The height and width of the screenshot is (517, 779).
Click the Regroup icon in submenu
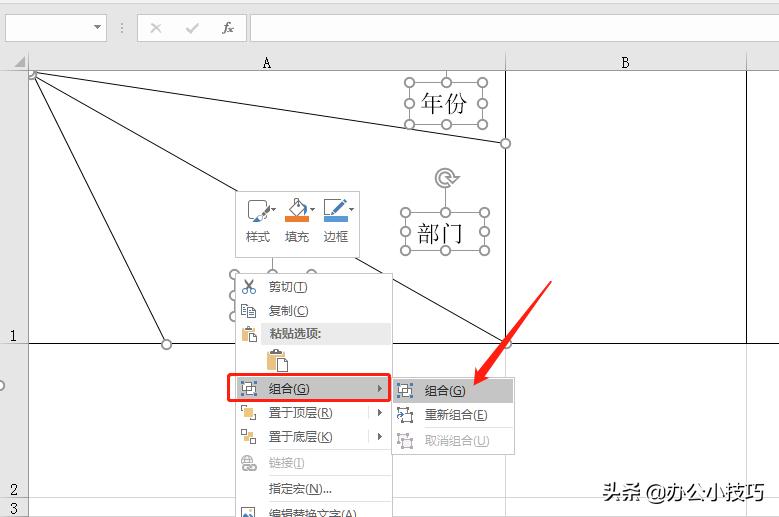[405, 415]
